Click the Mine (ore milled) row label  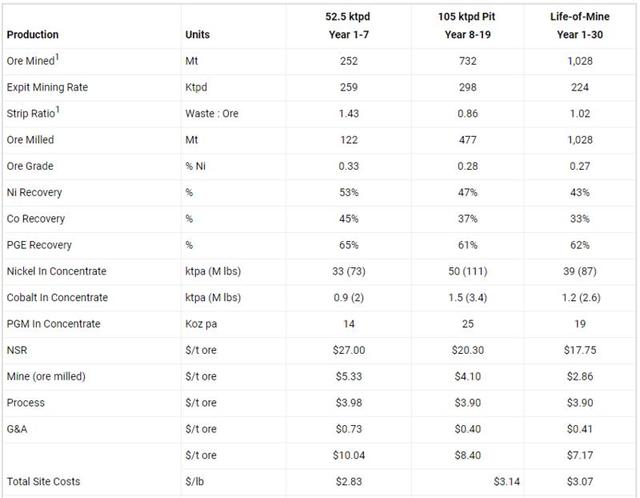(x=46, y=376)
